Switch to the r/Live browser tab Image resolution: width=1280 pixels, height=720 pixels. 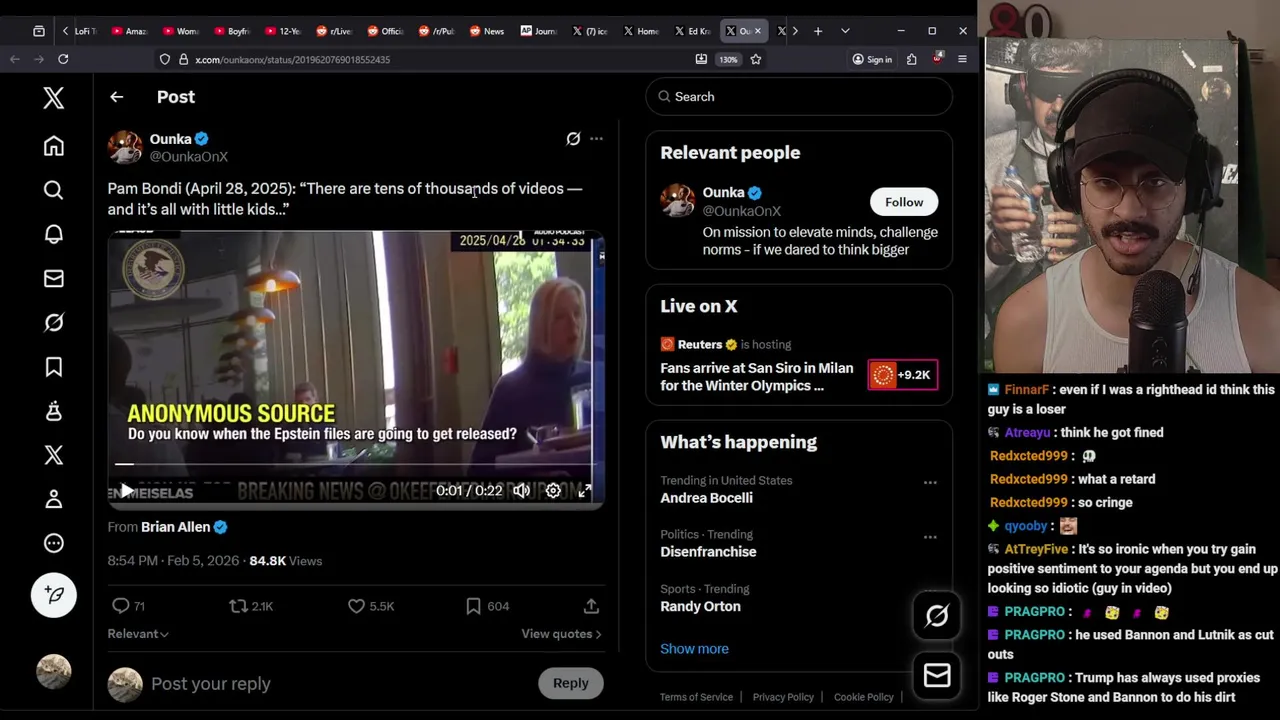[335, 31]
